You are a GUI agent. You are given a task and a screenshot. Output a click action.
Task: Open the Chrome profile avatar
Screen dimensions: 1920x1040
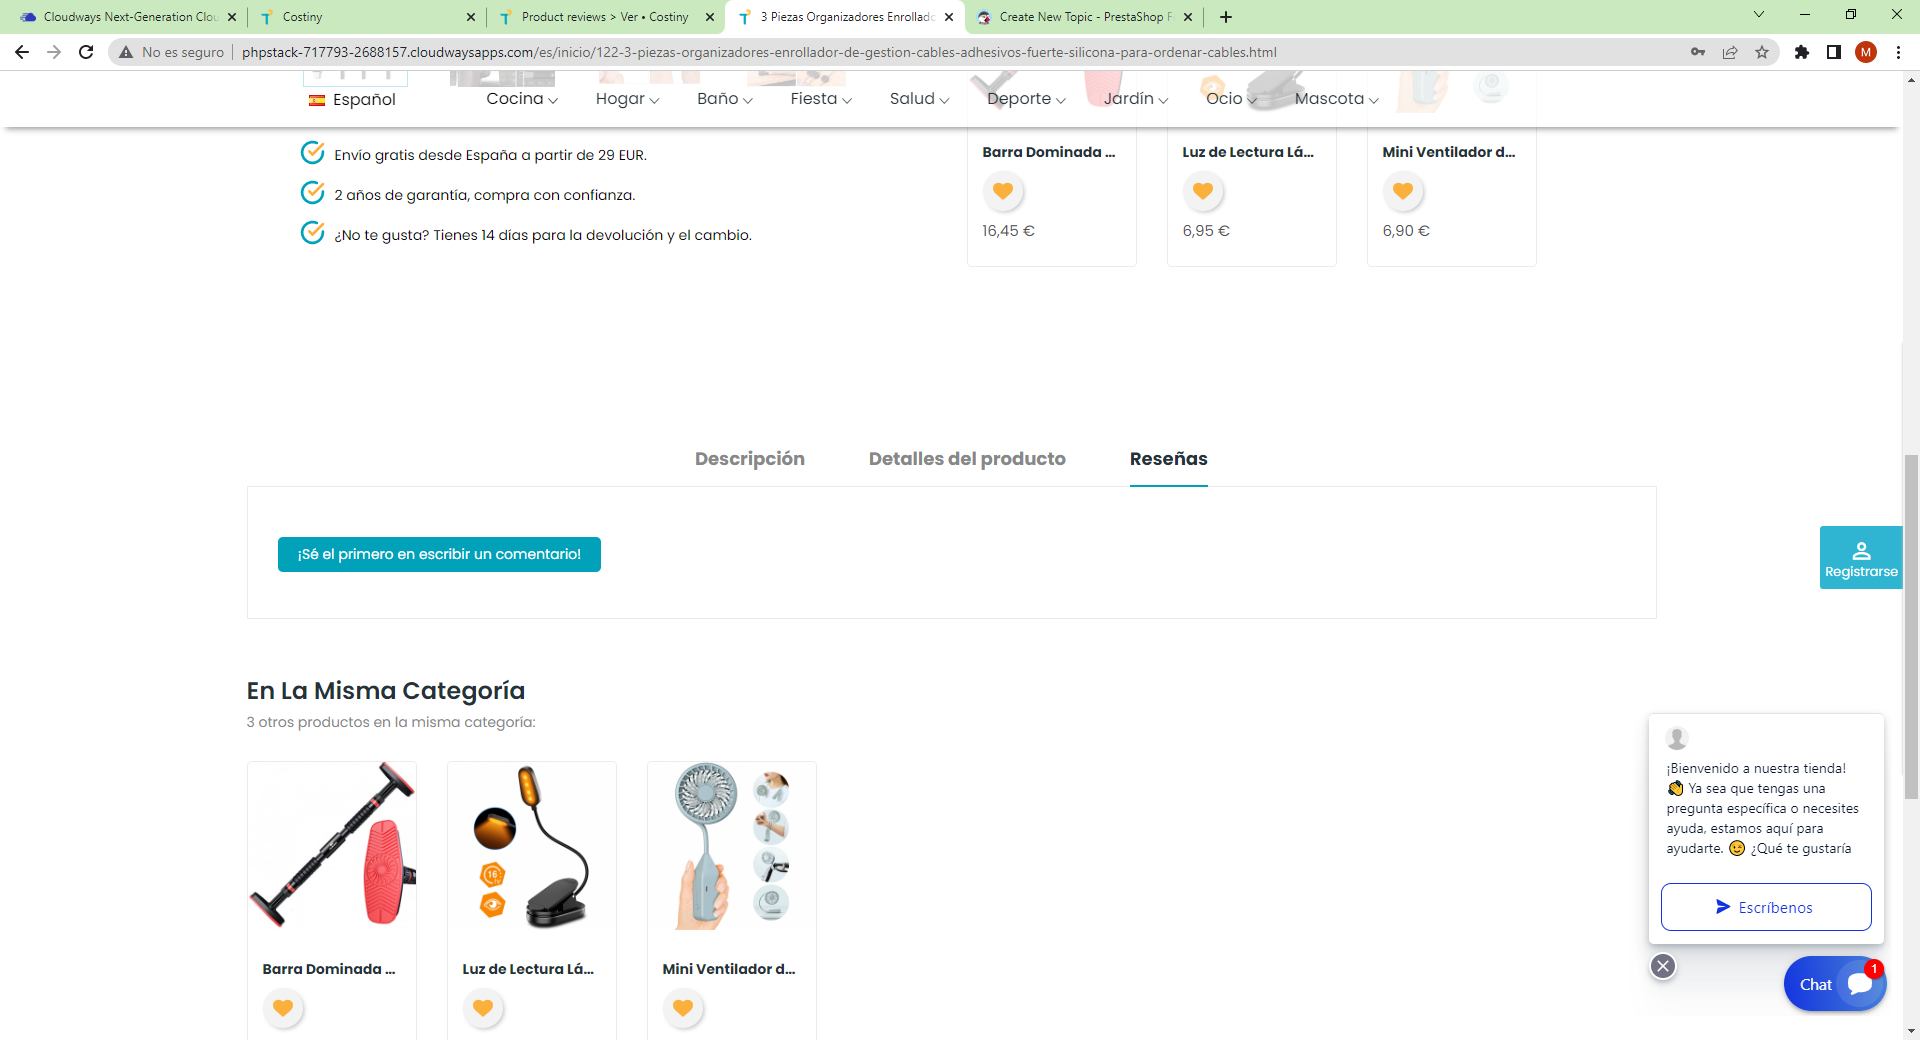[x=1866, y=52]
